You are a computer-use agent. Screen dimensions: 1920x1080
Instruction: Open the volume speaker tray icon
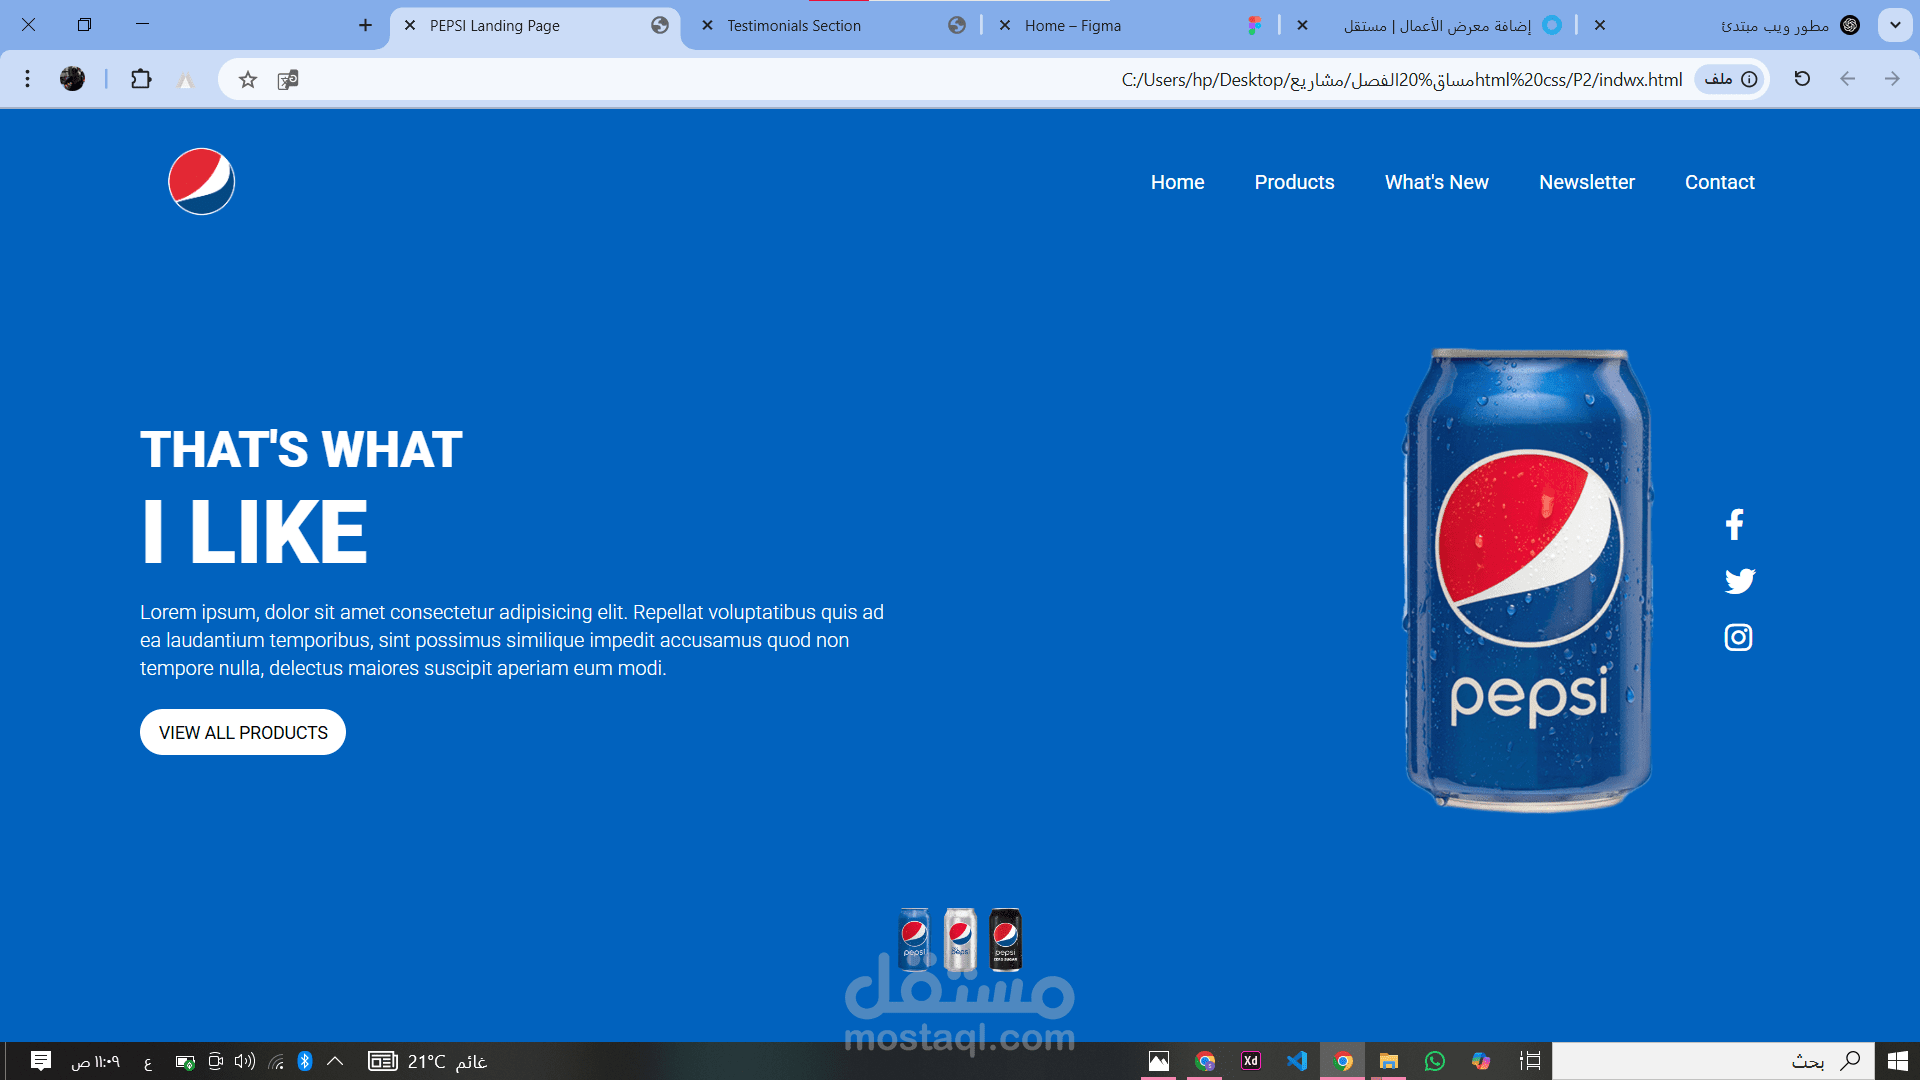pyautogui.click(x=245, y=1061)
